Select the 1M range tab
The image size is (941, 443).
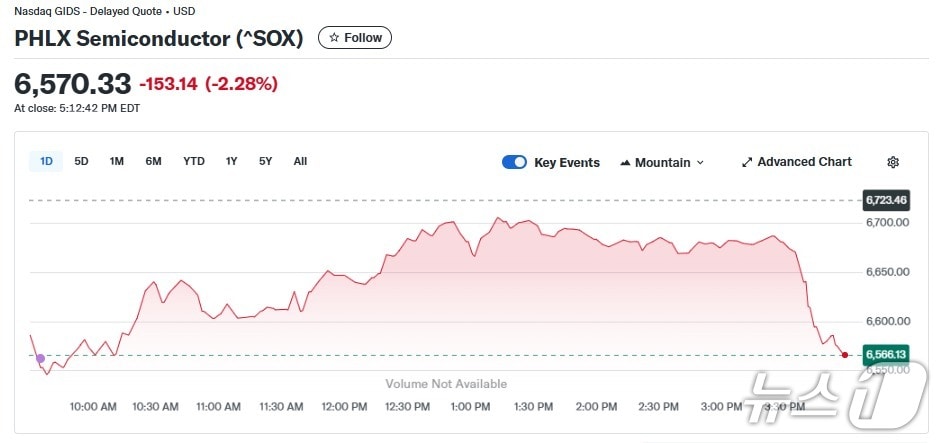pos(117,161)
